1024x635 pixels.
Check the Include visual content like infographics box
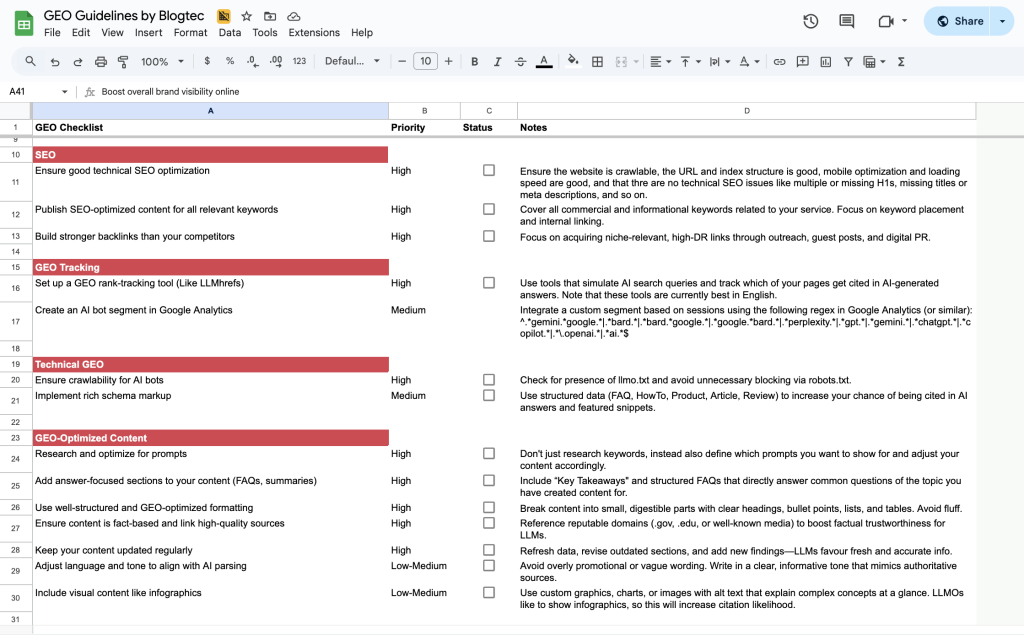click(488, 593)
